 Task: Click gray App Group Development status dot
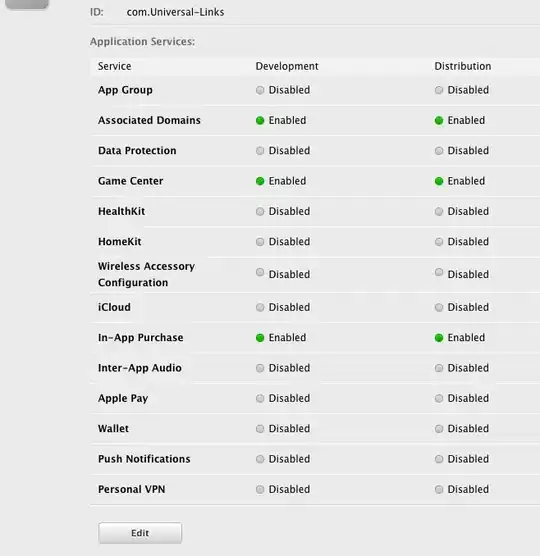260,90
